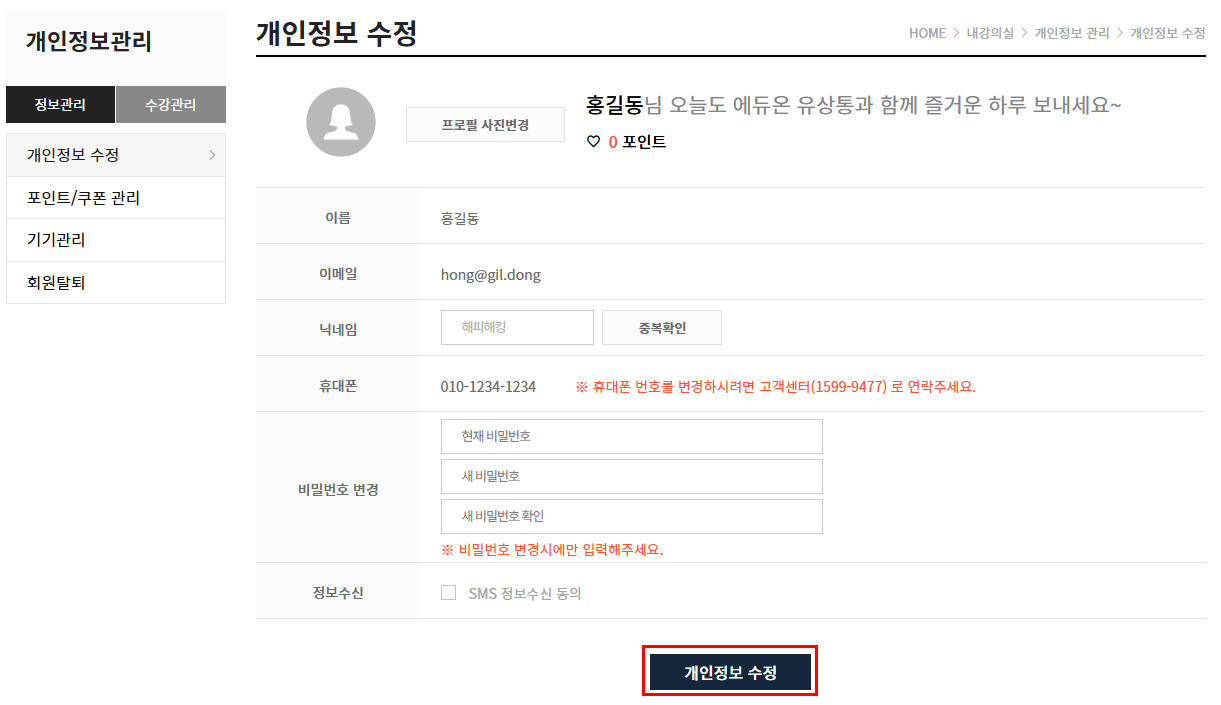Select 기기관리 from the sidebar
1221x705 pixels.
(x=56, y=240)
